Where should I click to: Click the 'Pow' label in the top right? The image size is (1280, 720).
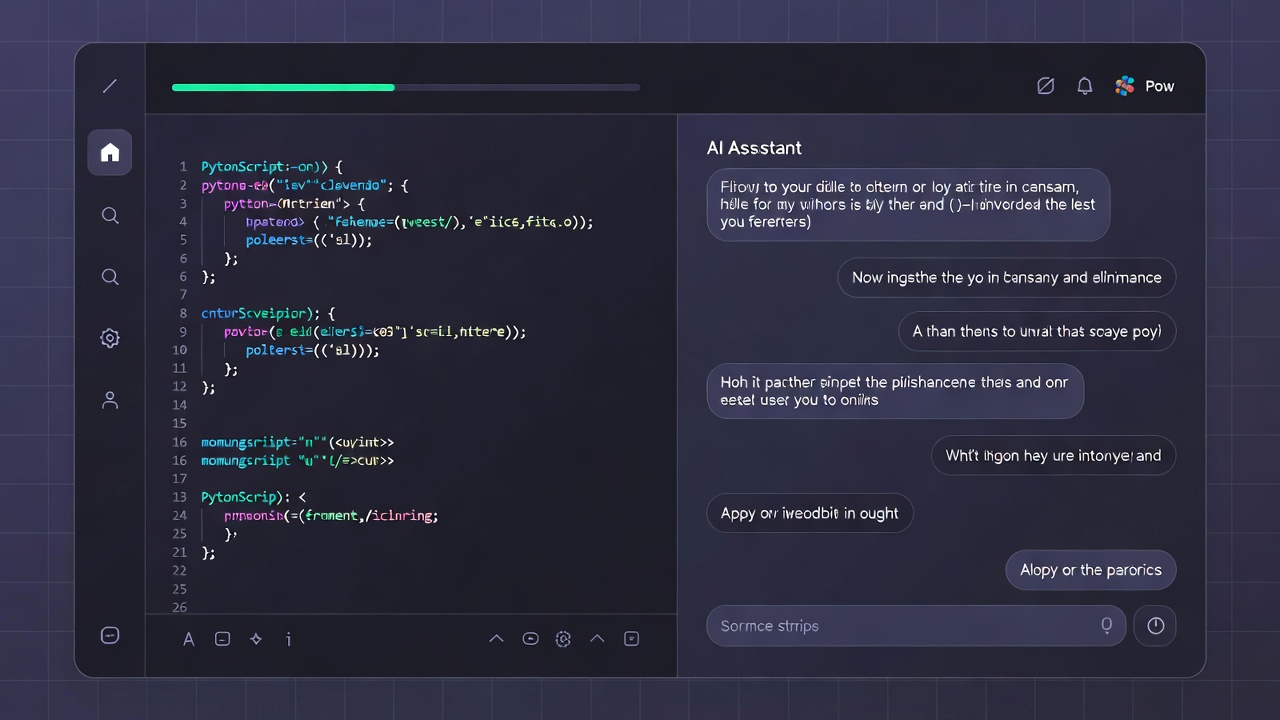[x=1159, y=86]
